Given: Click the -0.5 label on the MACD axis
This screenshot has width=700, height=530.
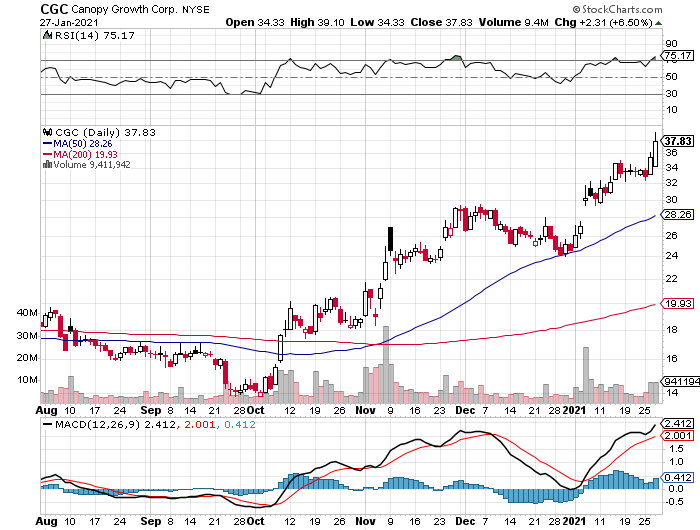Looking at the screenshot, I should coord(673,502).
